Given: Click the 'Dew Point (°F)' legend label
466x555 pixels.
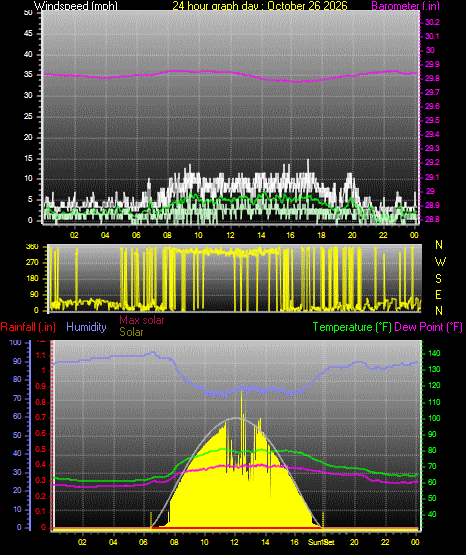Looking at the screenshot, I should coord(428,327).
